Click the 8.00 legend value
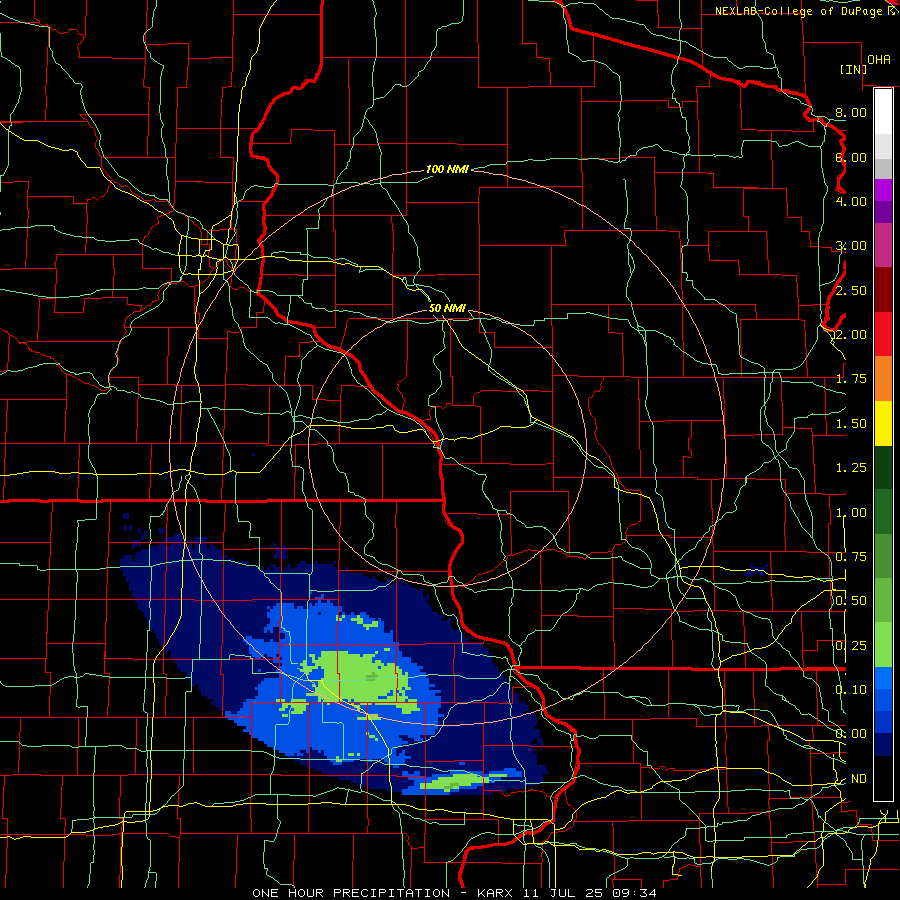The height and width of the screenshot is (900, 900). tap(851, 112)
